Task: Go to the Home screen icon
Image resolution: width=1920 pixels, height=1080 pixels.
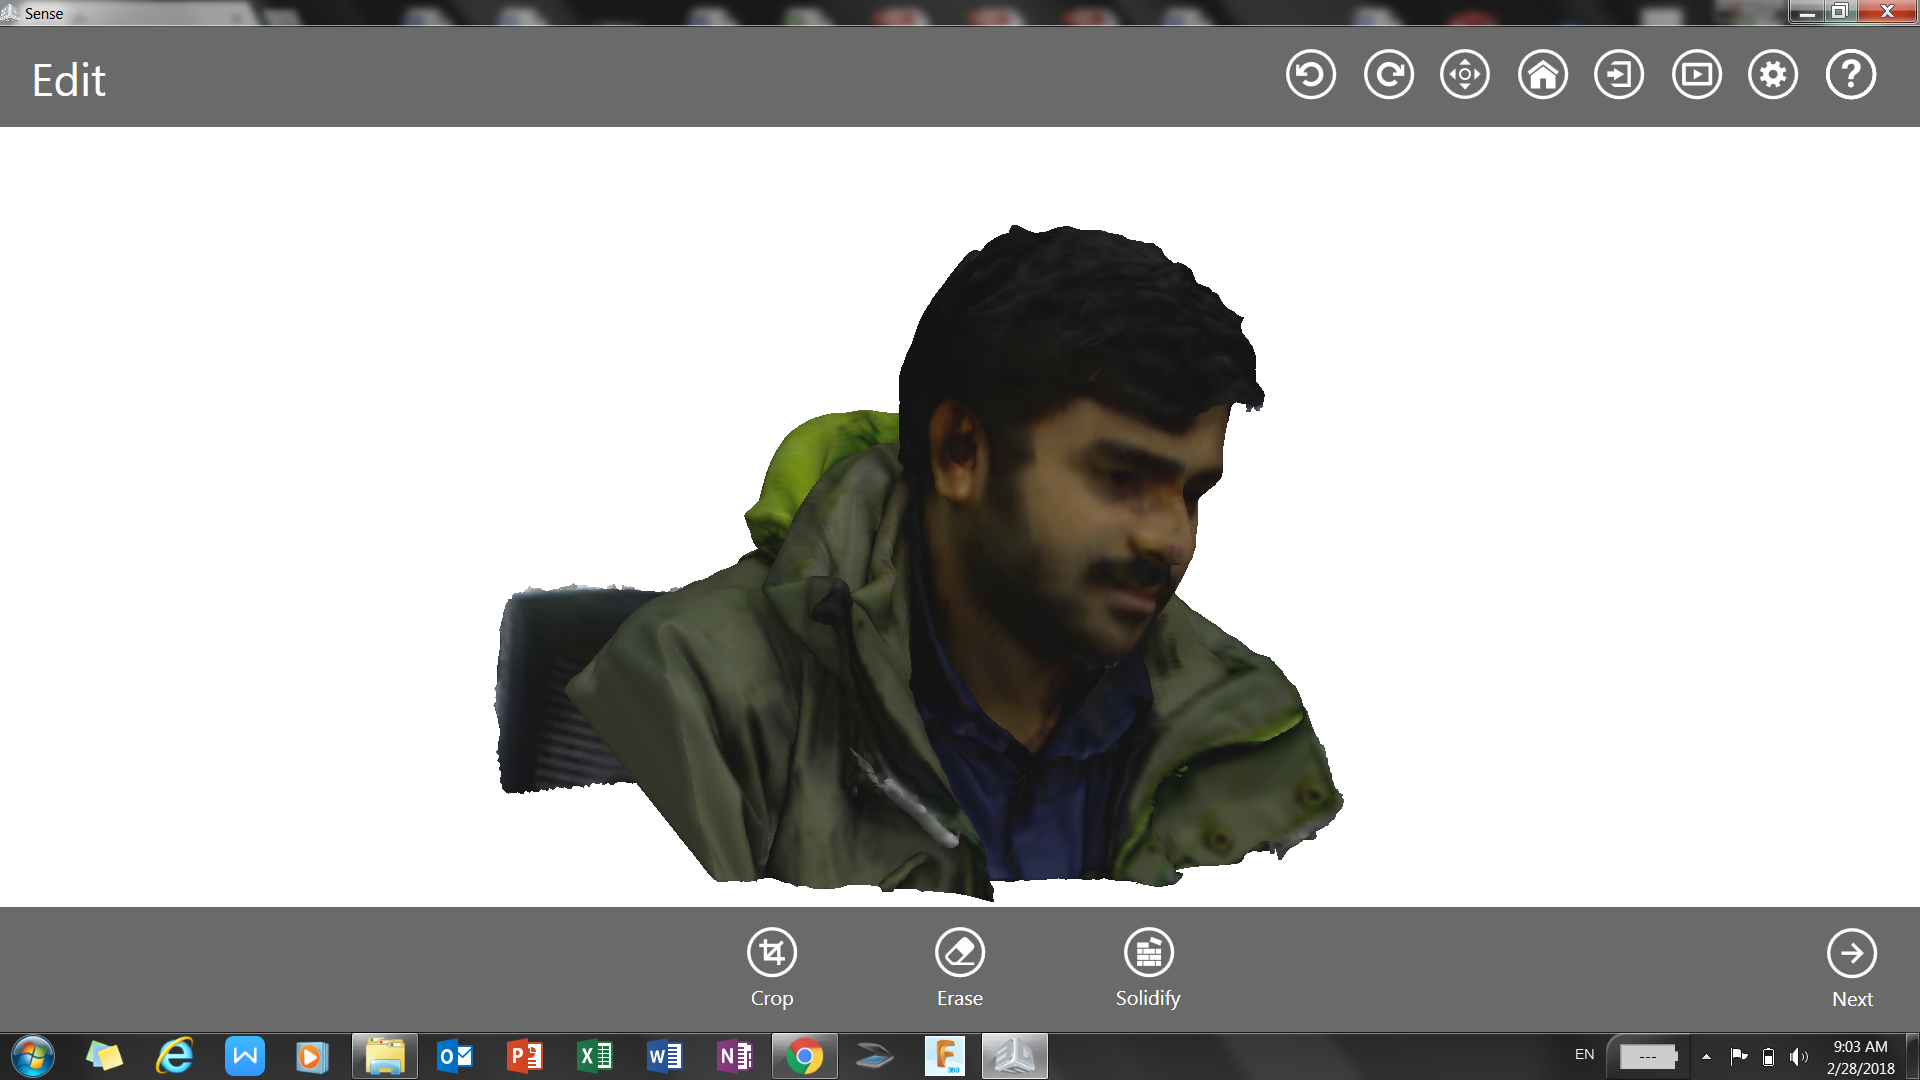Action: 1542,75
